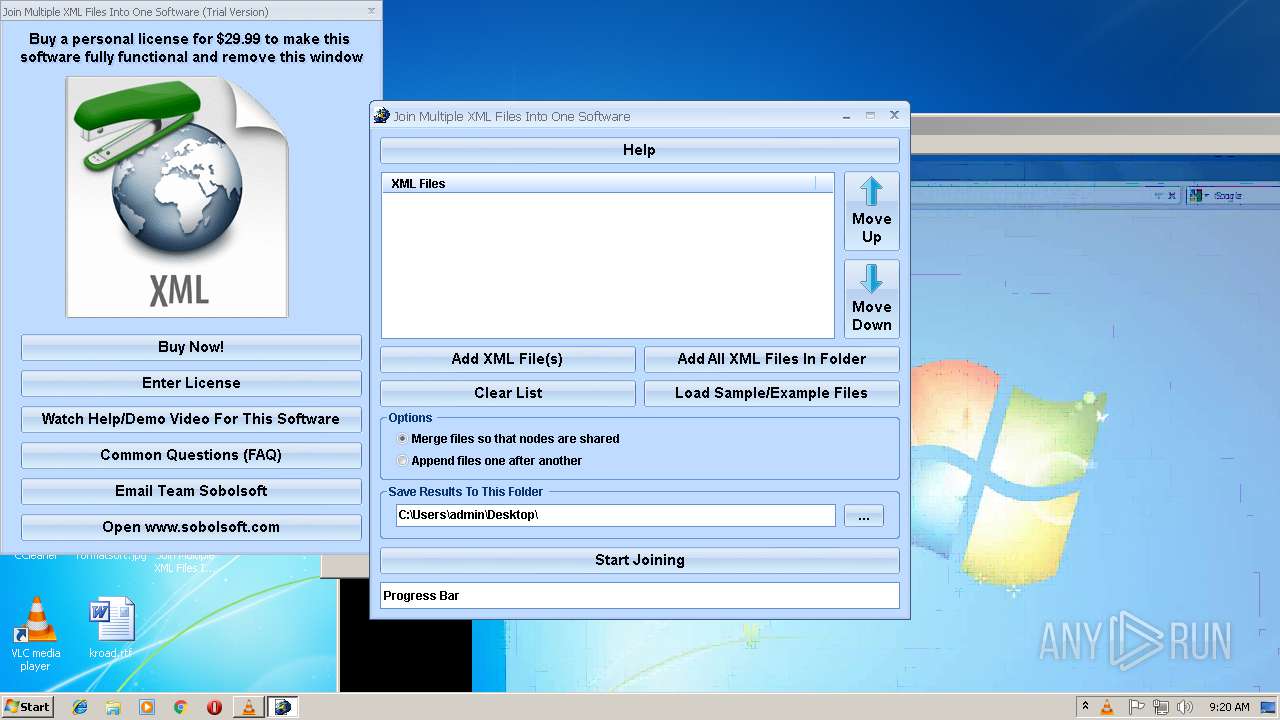1280x720 pixels.
Task: Launch Internet Explorer from taskbar
Action: coord(80,707)
